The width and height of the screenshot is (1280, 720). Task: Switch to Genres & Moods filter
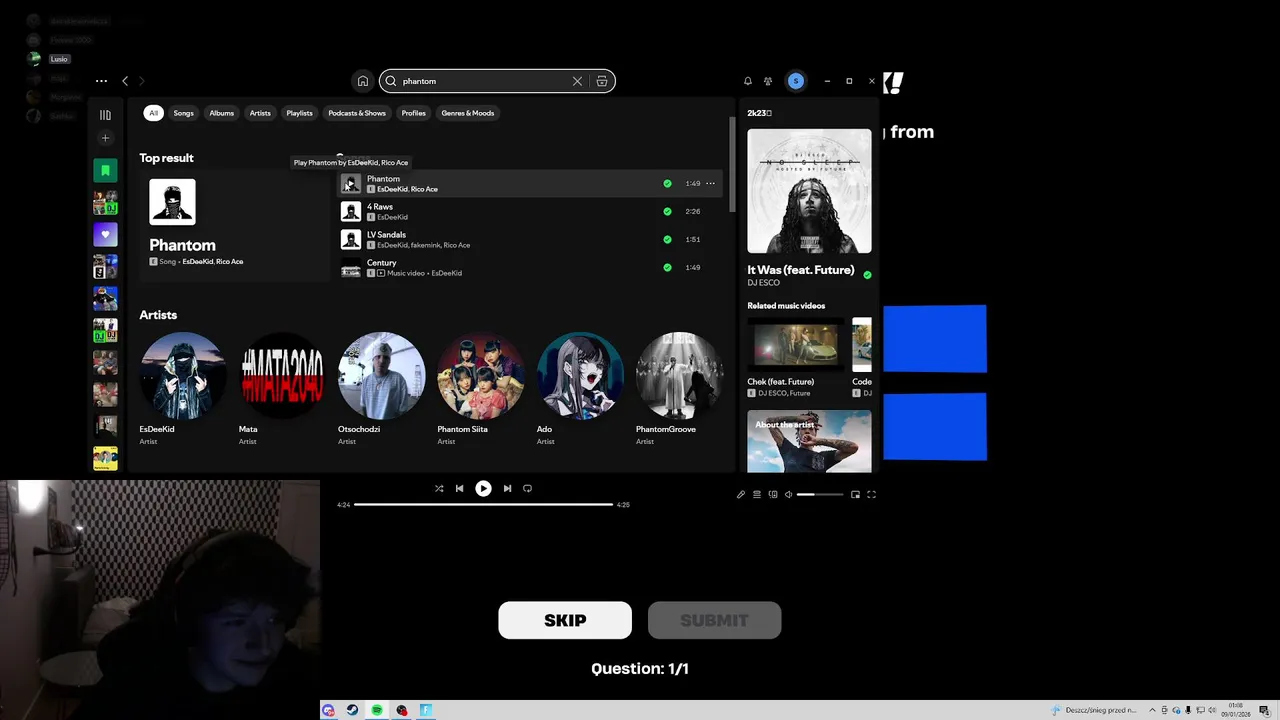point(468,113)
